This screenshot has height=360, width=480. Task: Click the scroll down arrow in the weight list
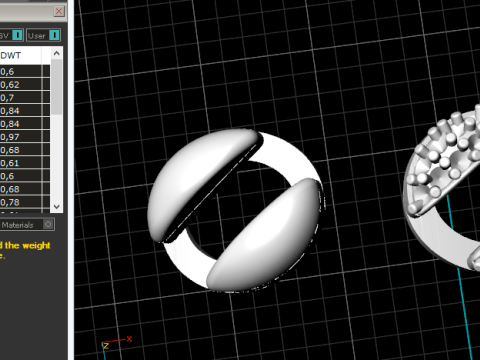(57, 207)
